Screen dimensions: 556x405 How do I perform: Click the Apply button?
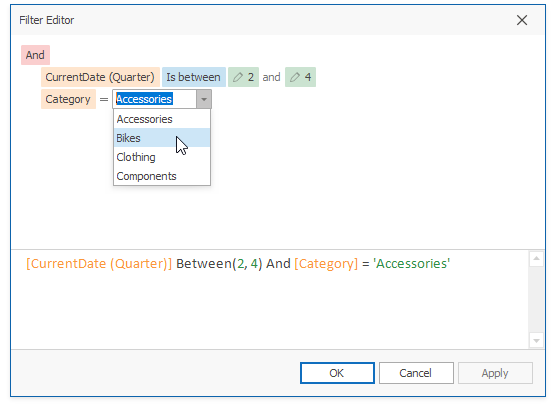(495, 373)
